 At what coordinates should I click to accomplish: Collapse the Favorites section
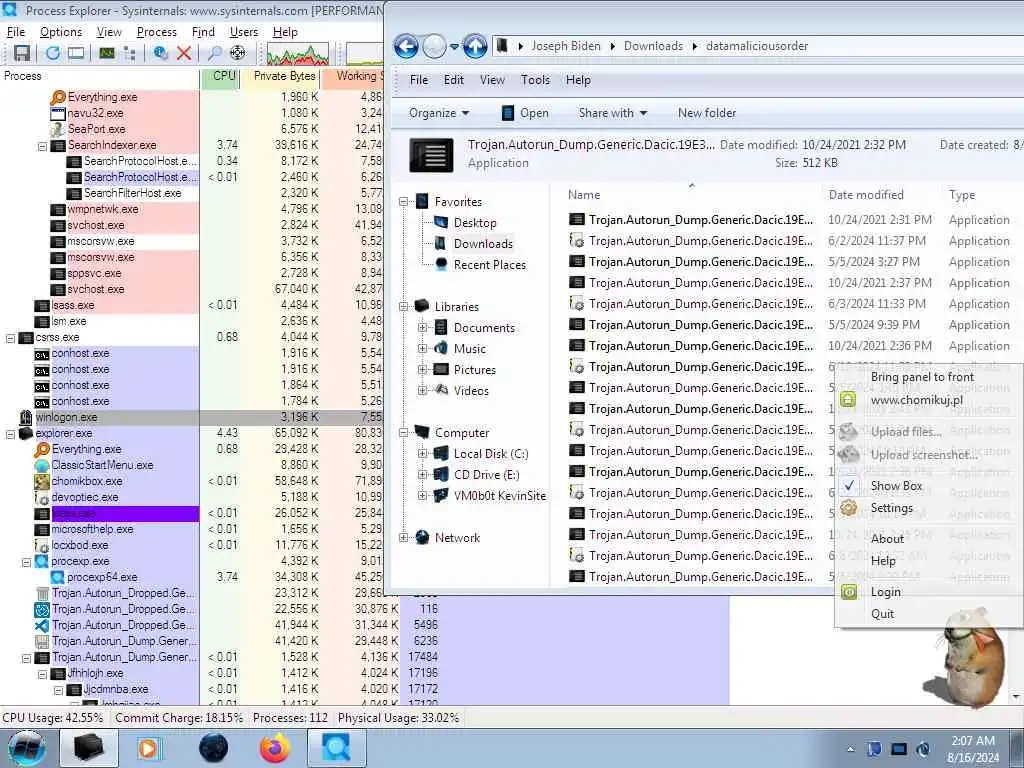tap(404, 202)
